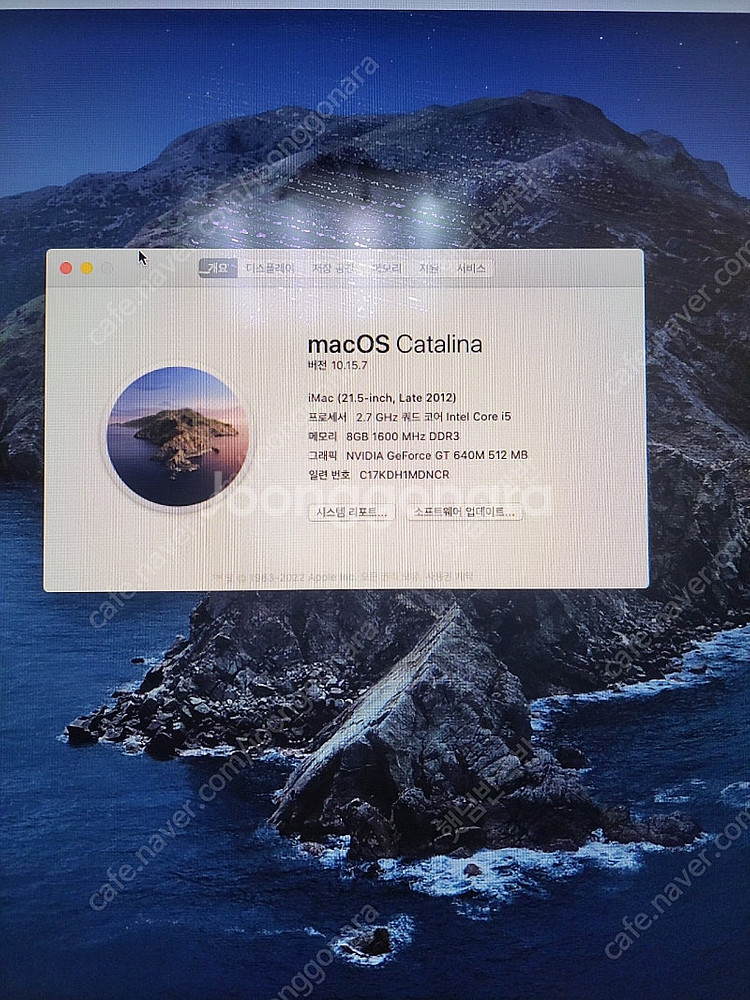Open the 지원 tab
Image resolution: width=750 pixels, height=1000 pixels.
(429, 268)
